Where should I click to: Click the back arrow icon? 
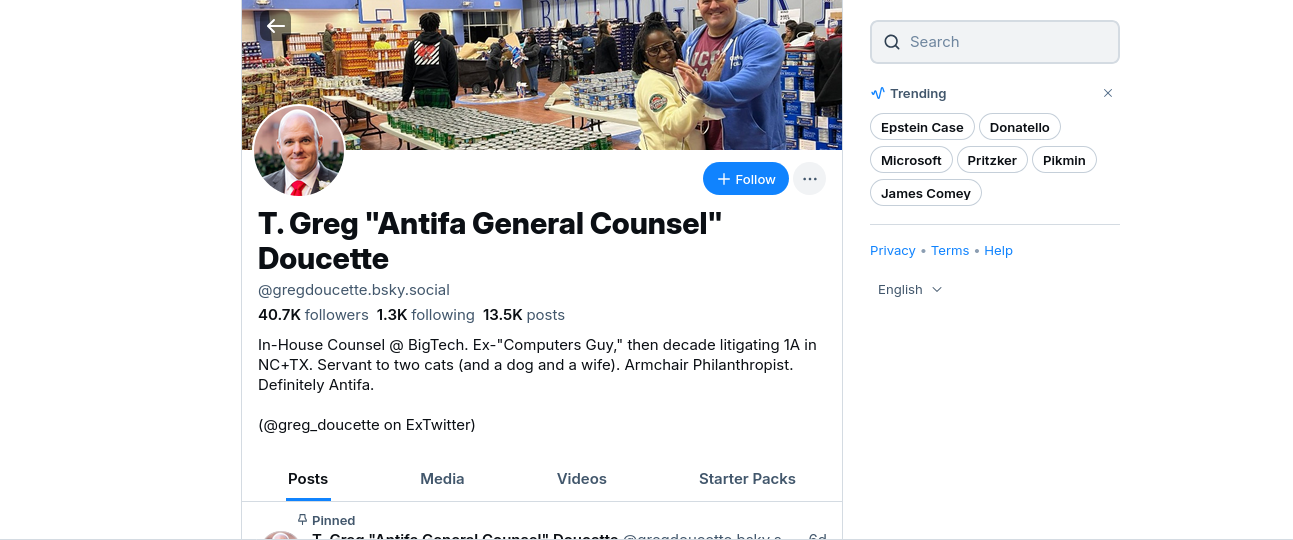pos(276,26)
